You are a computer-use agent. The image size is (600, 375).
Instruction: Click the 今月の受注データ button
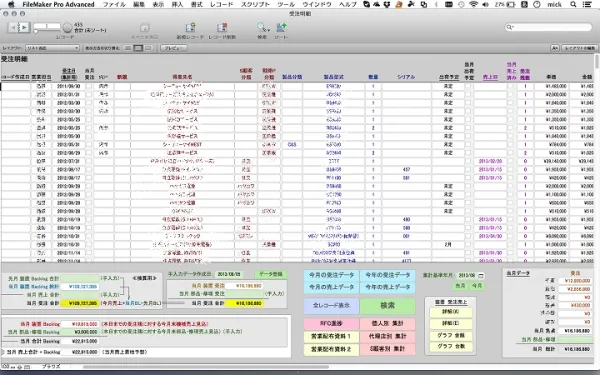[331, 275]
